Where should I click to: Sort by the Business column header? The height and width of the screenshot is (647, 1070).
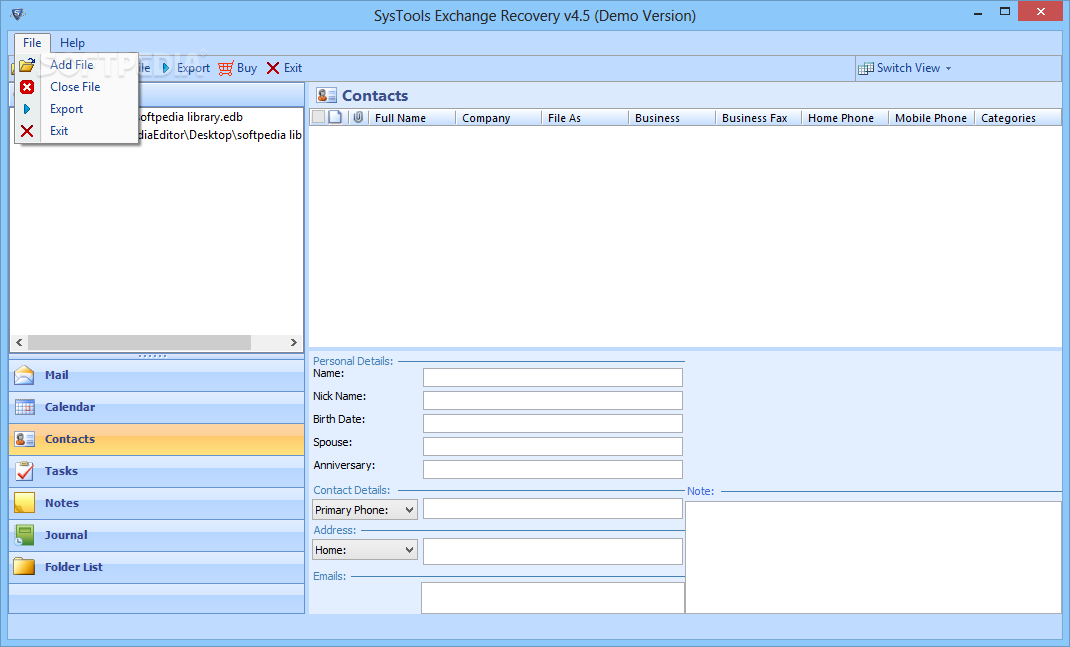[671, 117]
